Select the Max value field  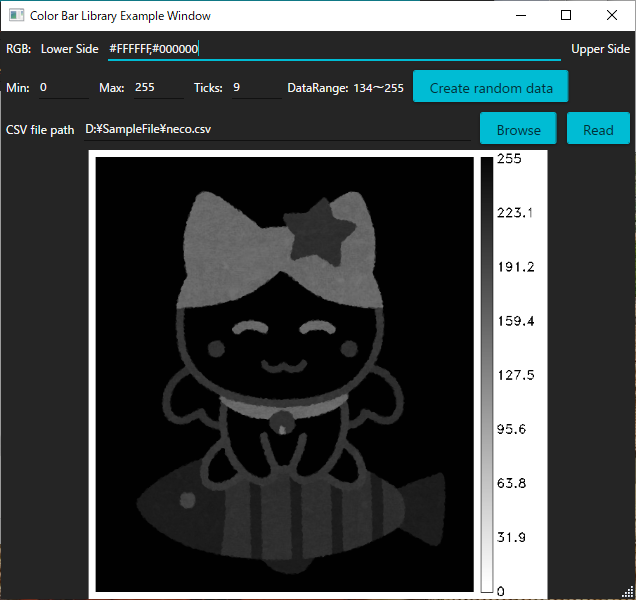pos(159,88)
